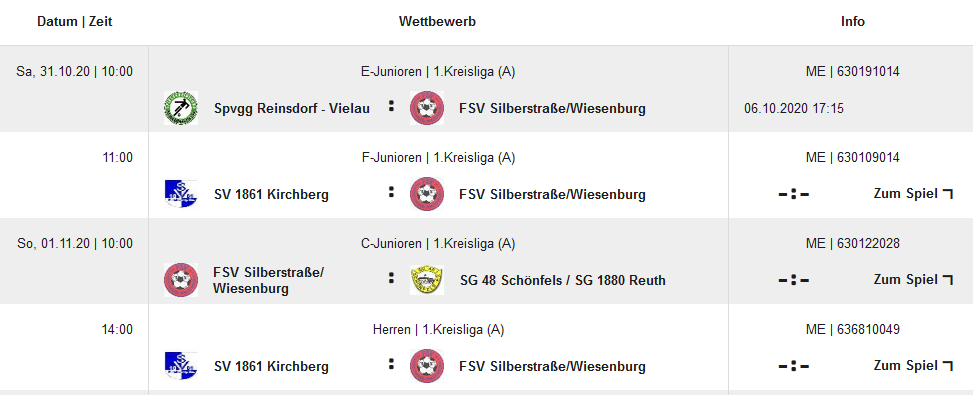Click team name Spvgg Reinsdorf - Vielau
The image size is (973, 395).
tap(292, 109)
